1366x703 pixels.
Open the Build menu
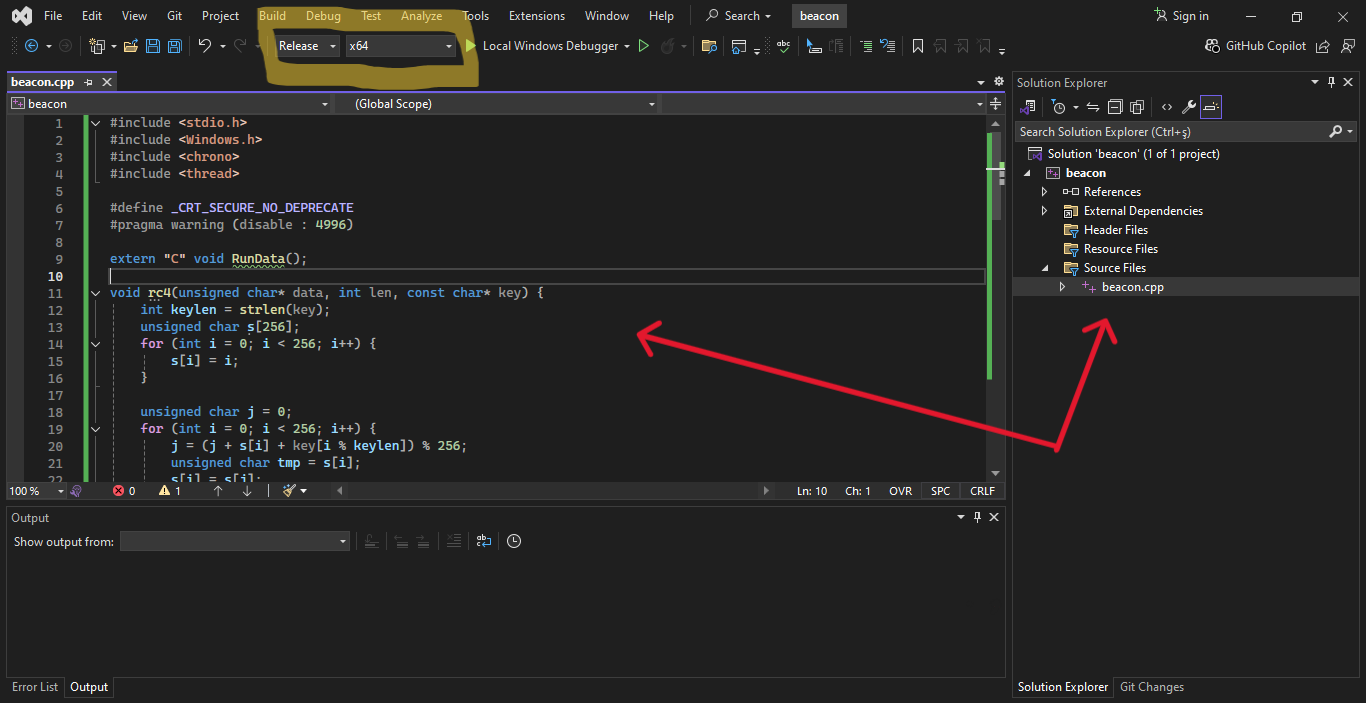point(272,16)
